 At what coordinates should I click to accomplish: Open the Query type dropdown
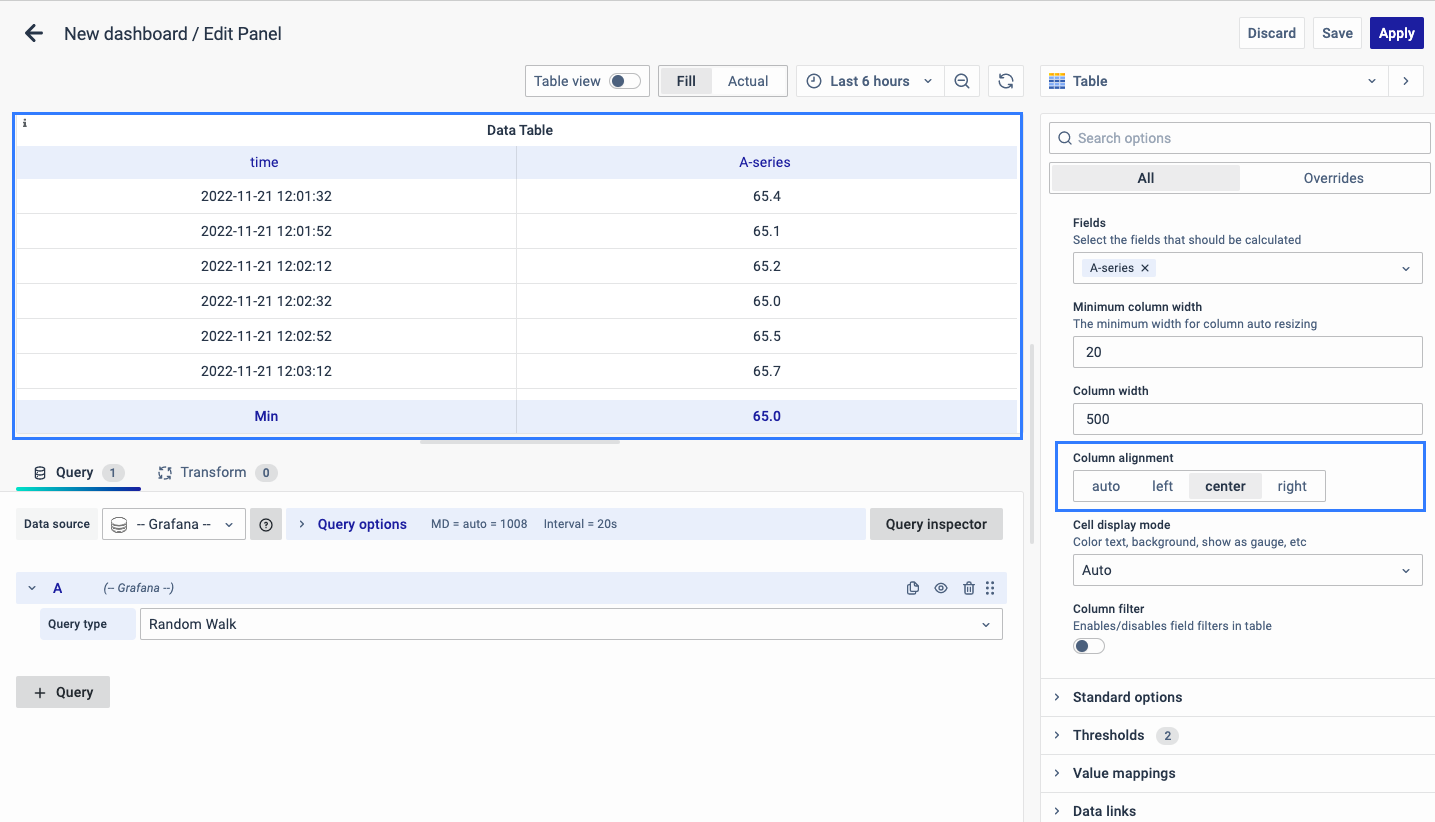click(570, 624)
